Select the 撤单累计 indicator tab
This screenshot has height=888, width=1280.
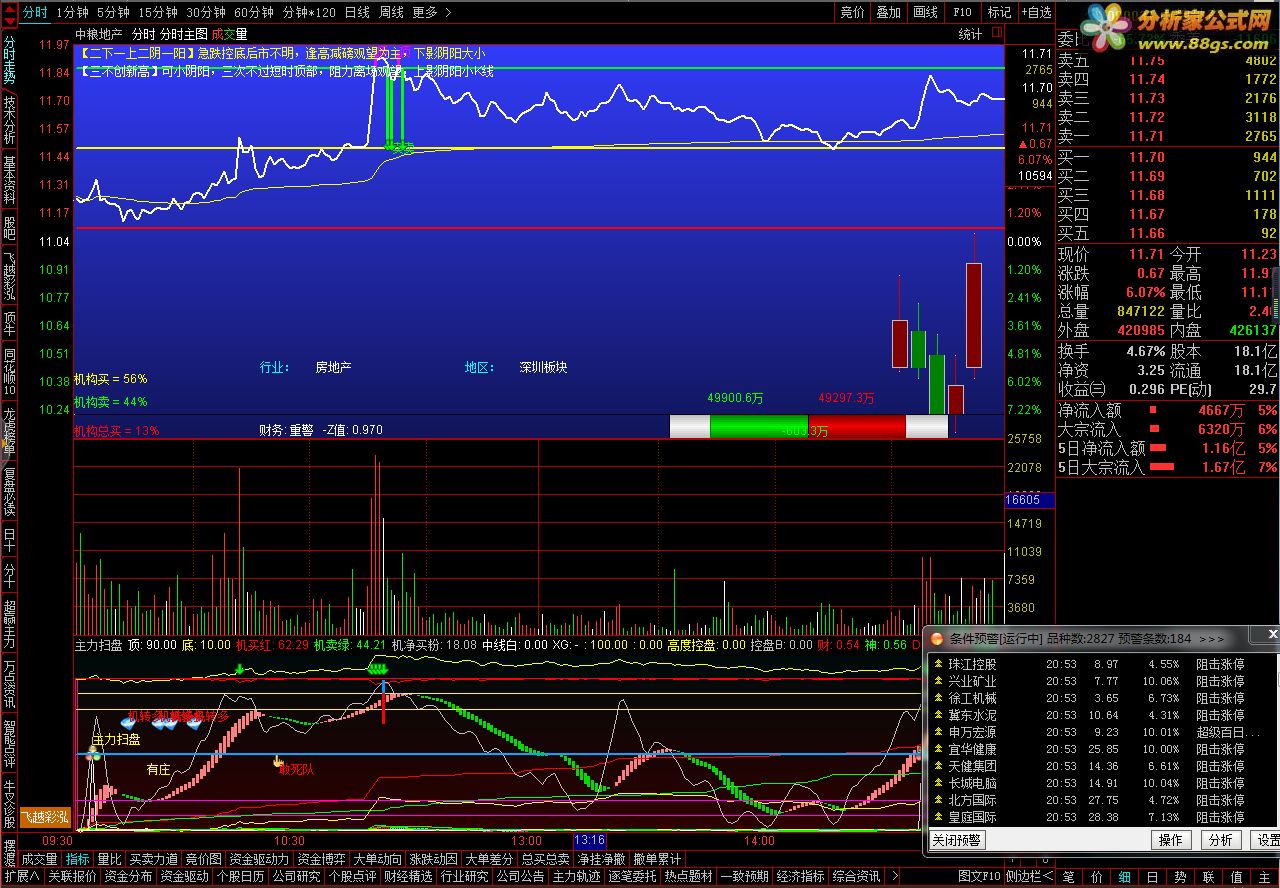657,859
